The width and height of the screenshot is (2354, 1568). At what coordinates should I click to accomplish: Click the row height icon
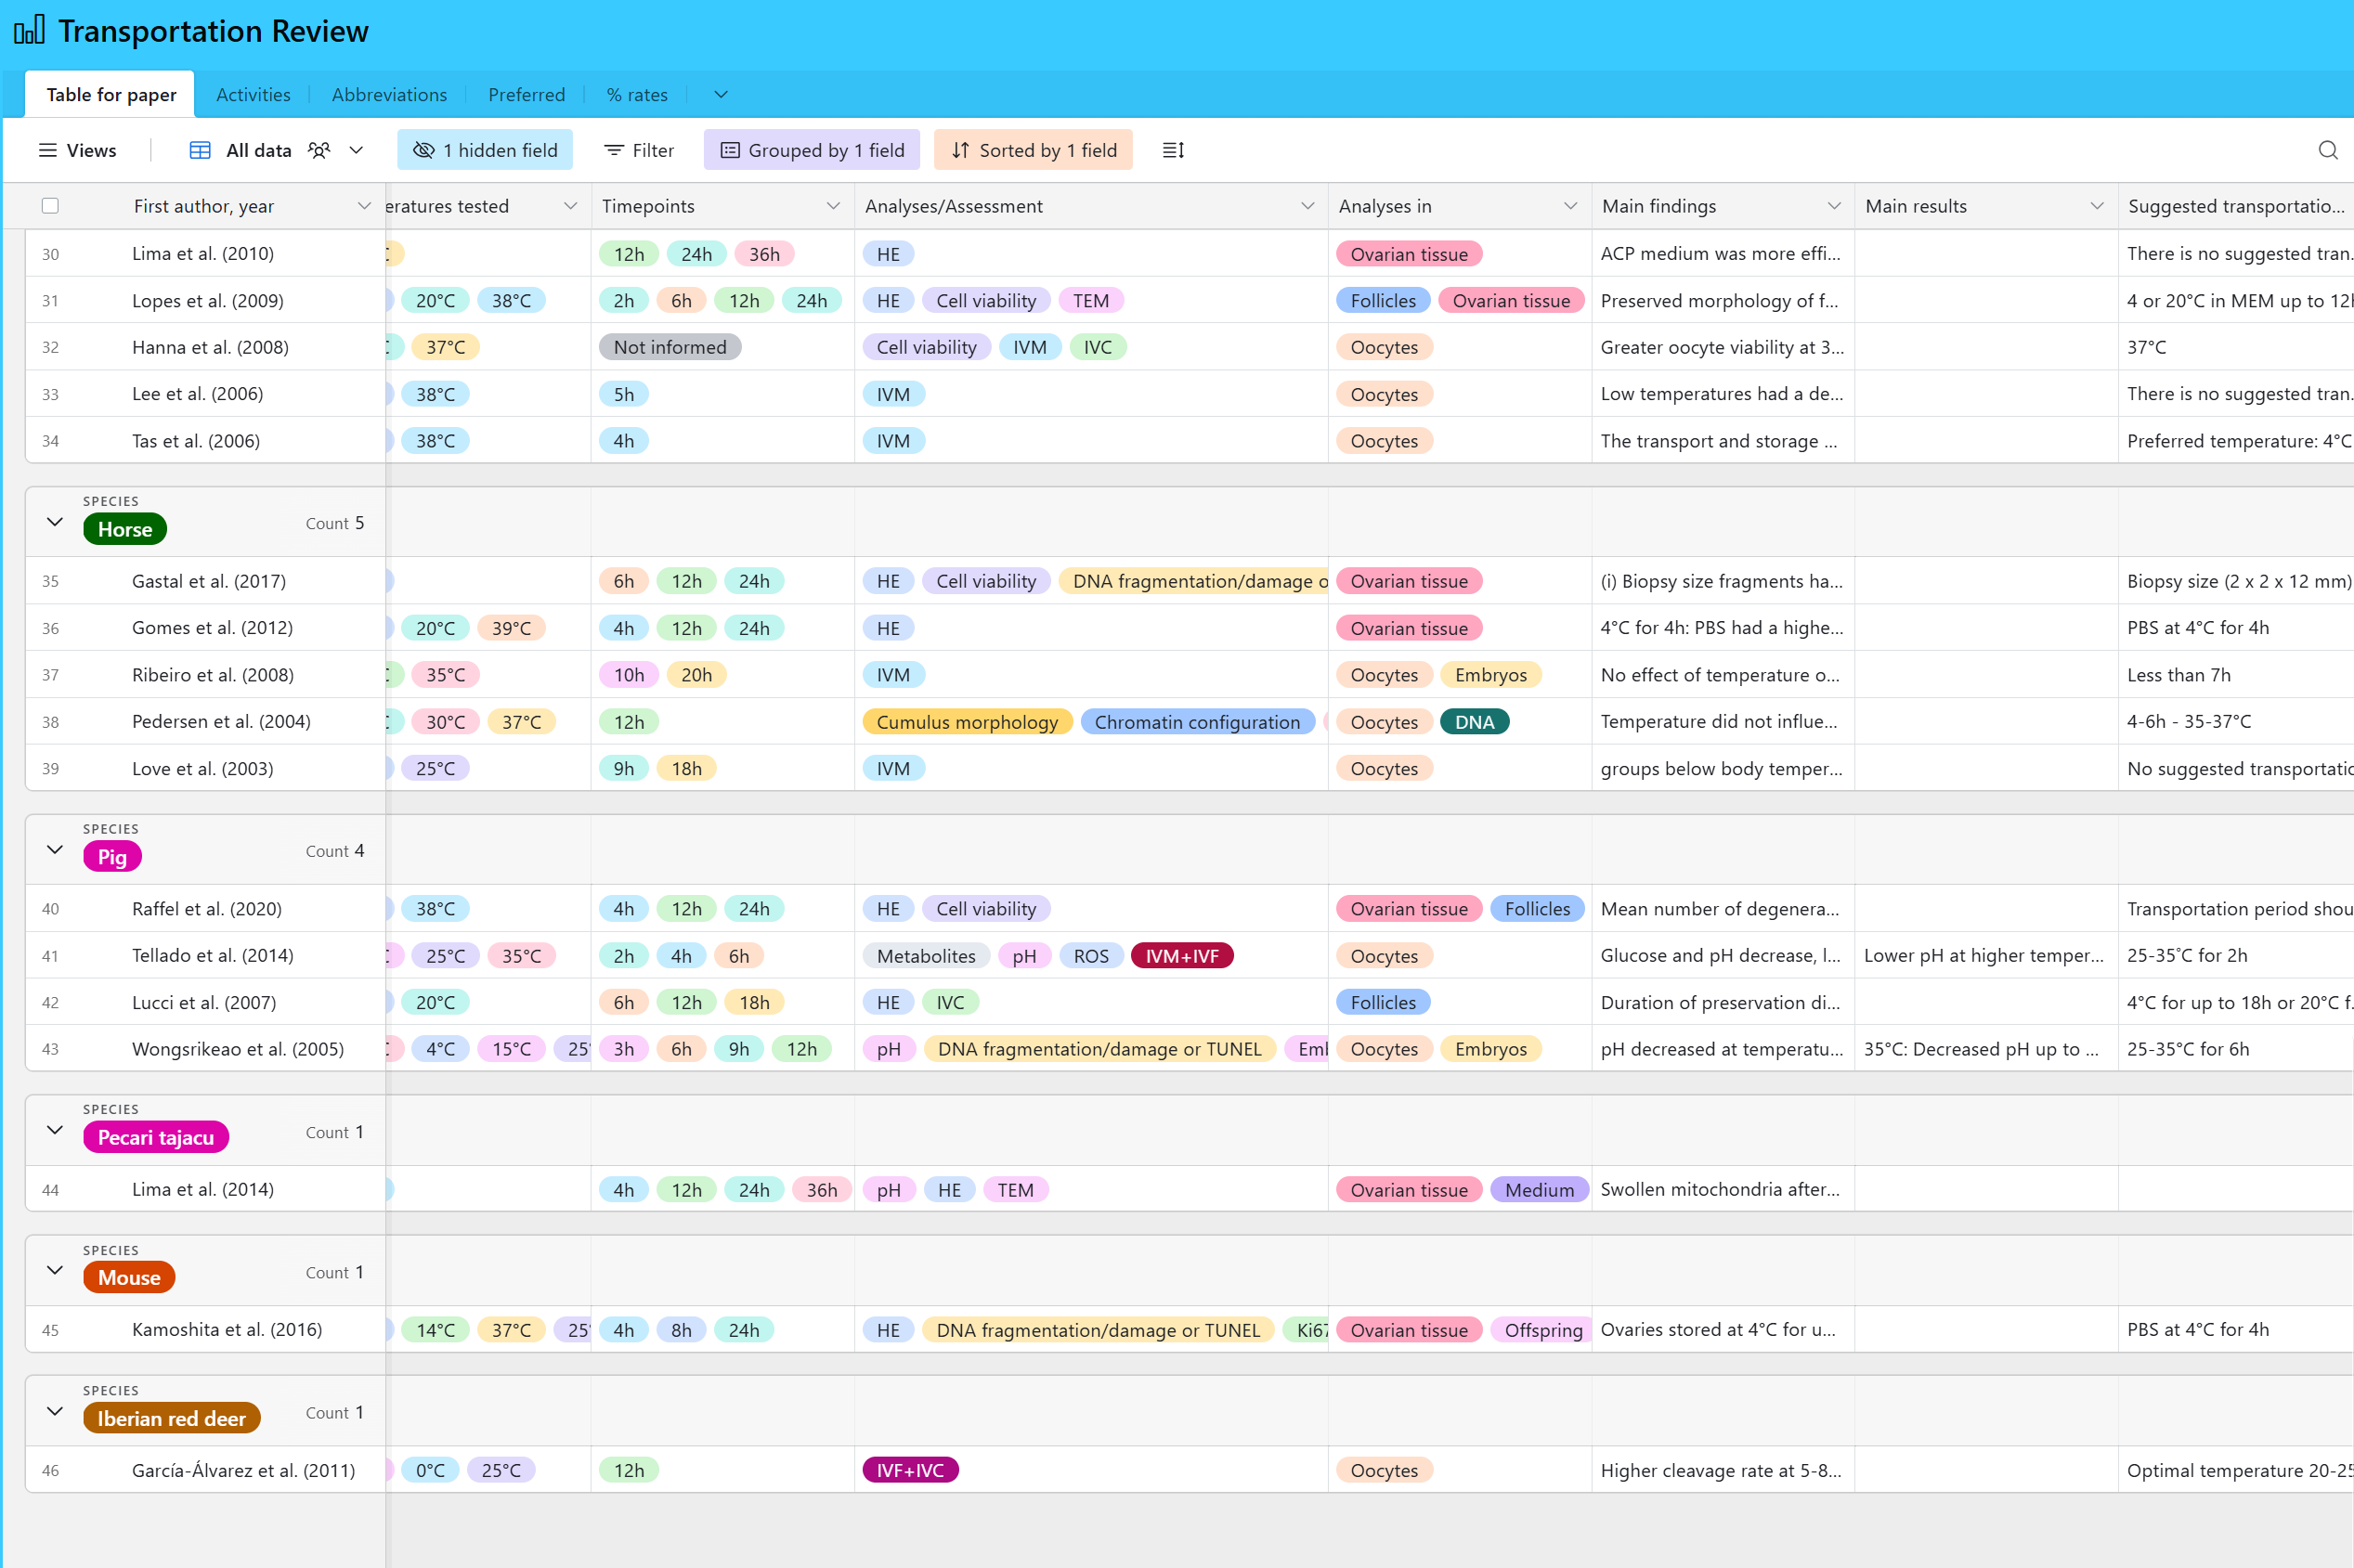point(1173,150)
